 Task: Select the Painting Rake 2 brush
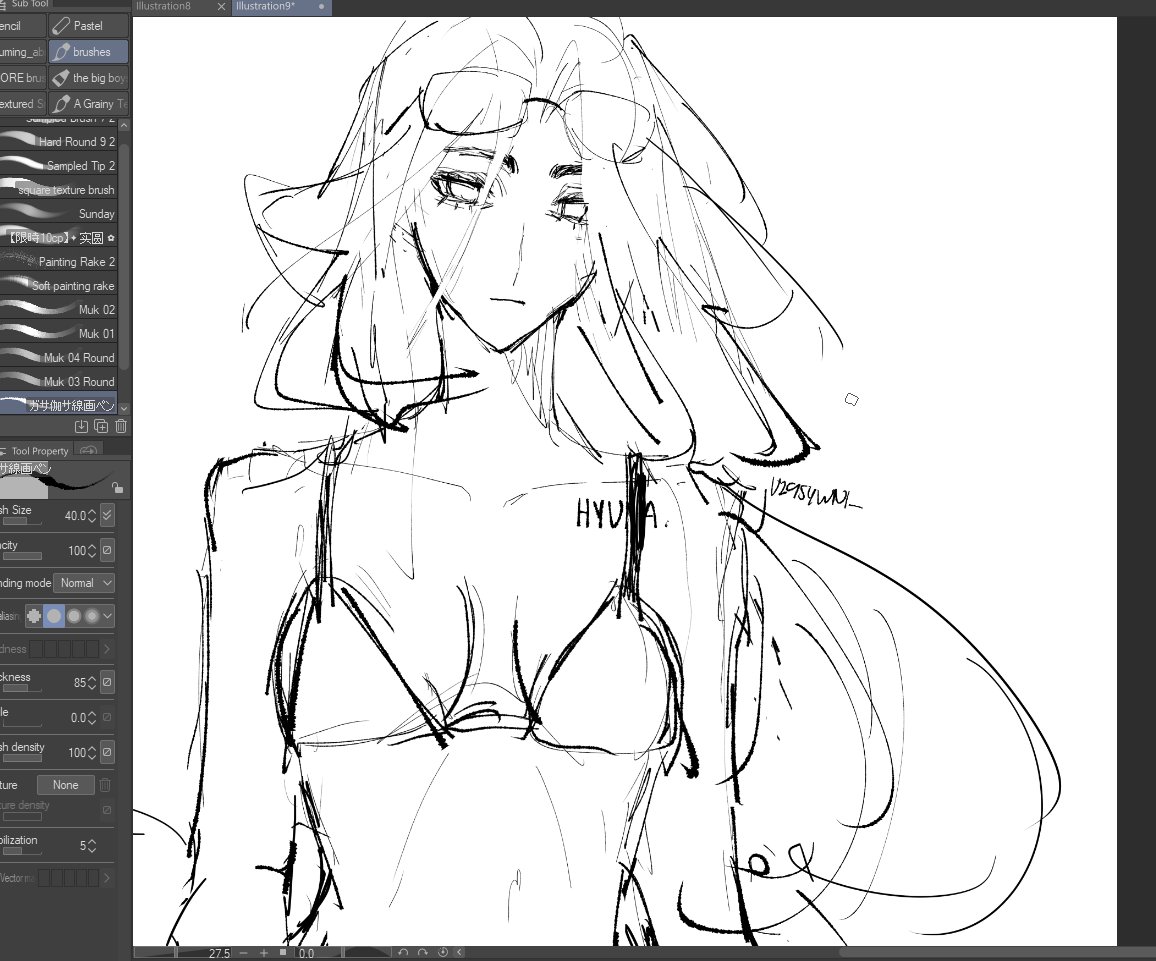coord(58,262)
